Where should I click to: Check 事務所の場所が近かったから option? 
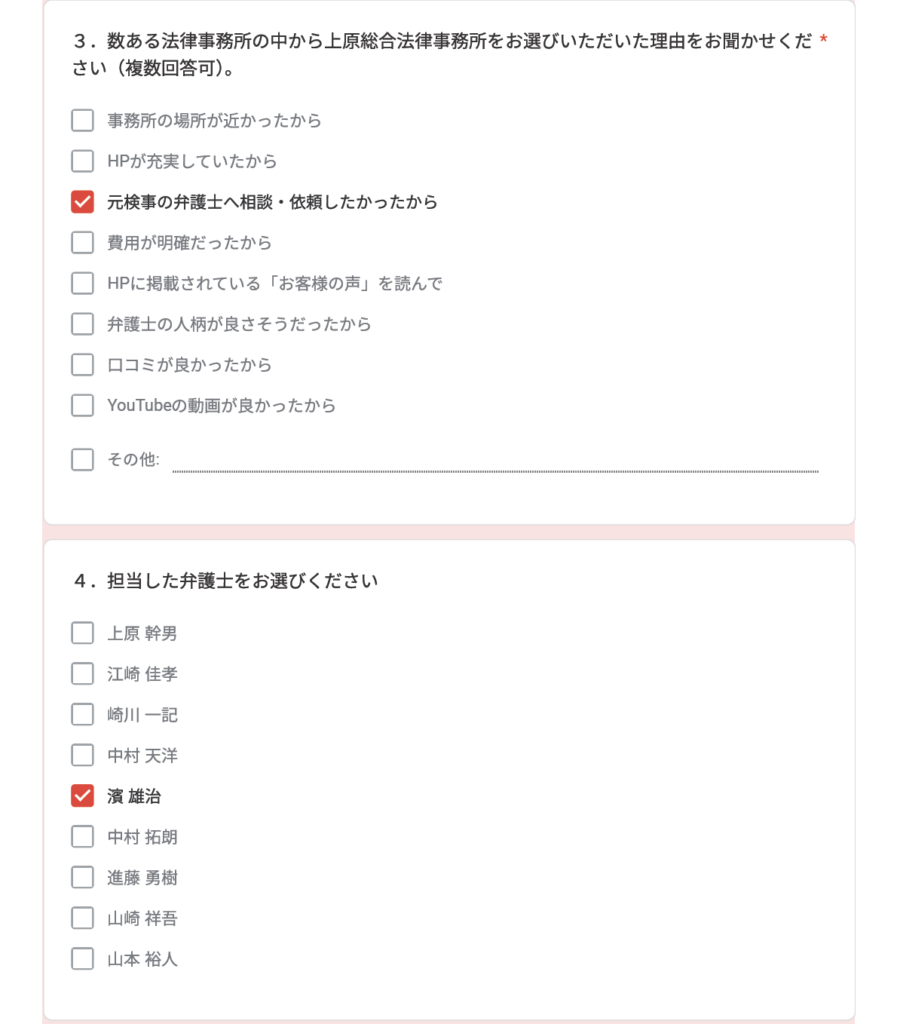[82, 120]
